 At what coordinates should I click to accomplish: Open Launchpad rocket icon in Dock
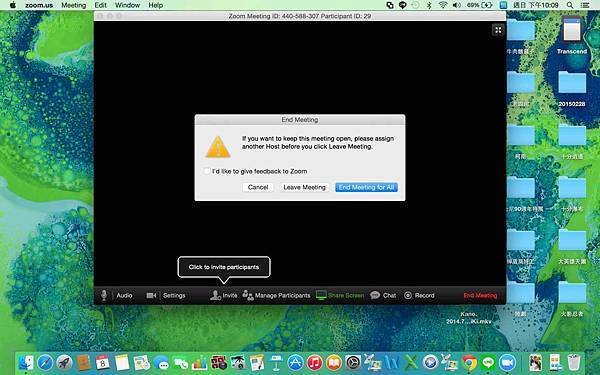[64, 362]
